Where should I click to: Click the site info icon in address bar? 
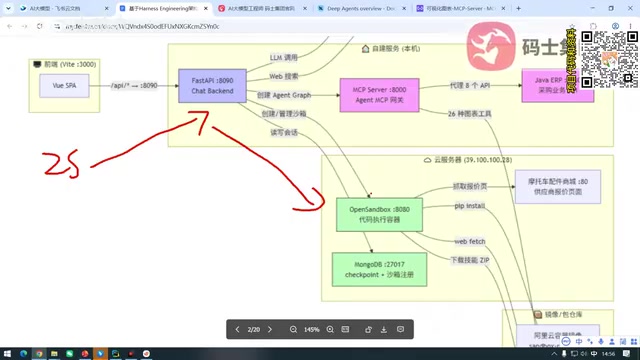coord(57,26)
